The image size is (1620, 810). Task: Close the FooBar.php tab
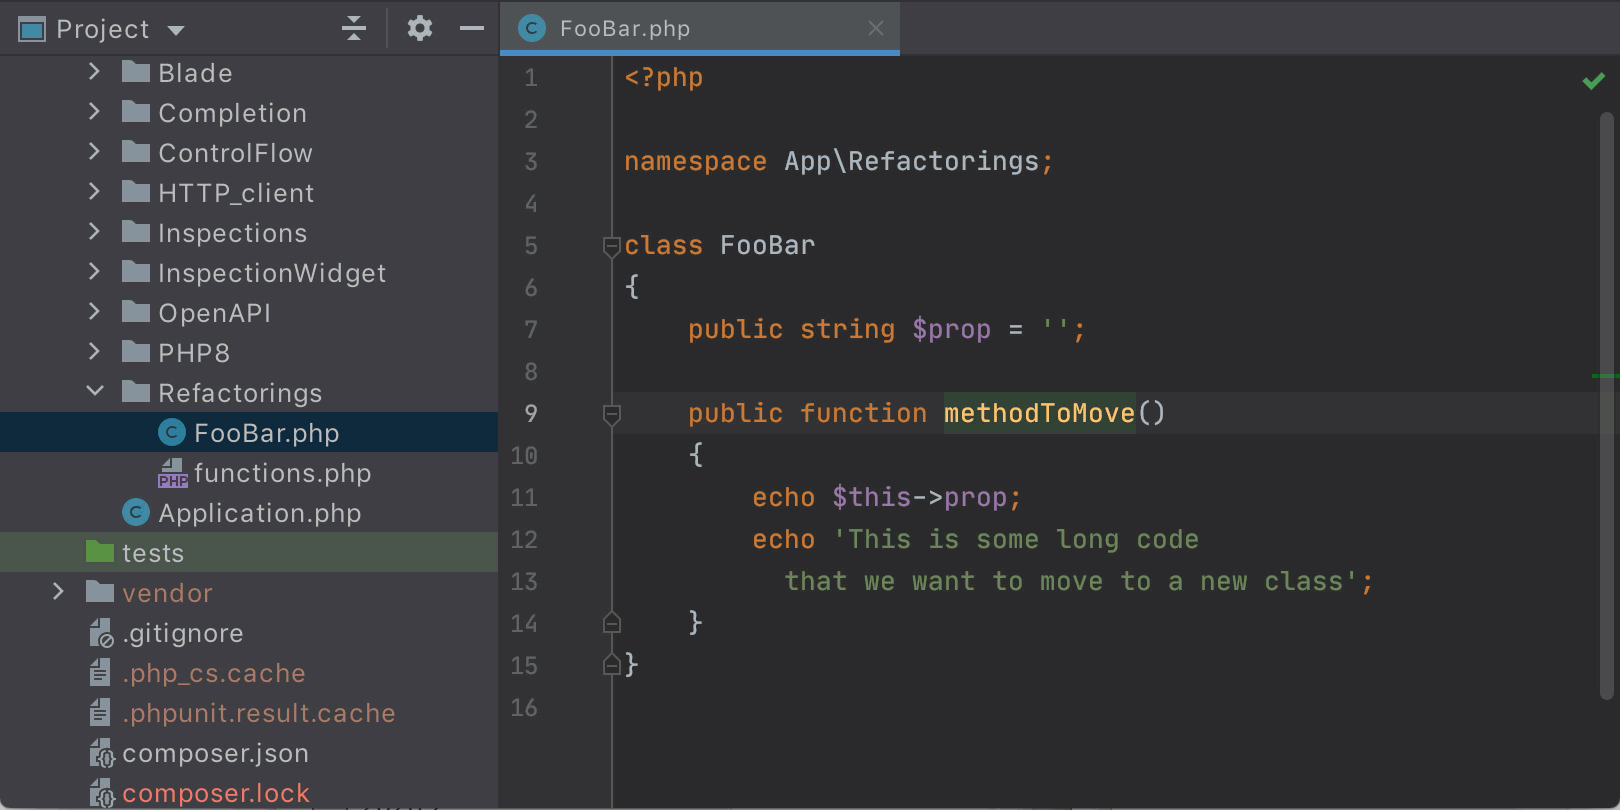[x=876, y=28]
